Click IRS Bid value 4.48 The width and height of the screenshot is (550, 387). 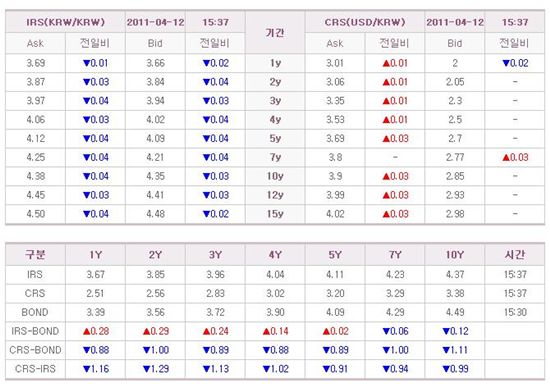[155, 214]
